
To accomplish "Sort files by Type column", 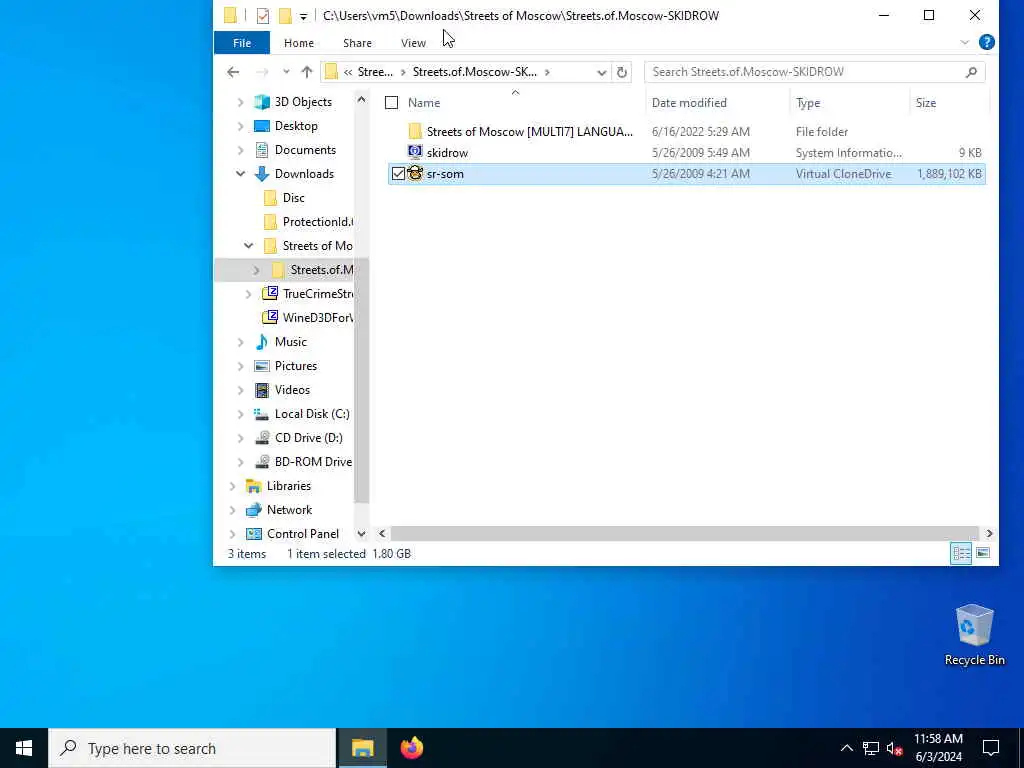I will coord(808,103).
